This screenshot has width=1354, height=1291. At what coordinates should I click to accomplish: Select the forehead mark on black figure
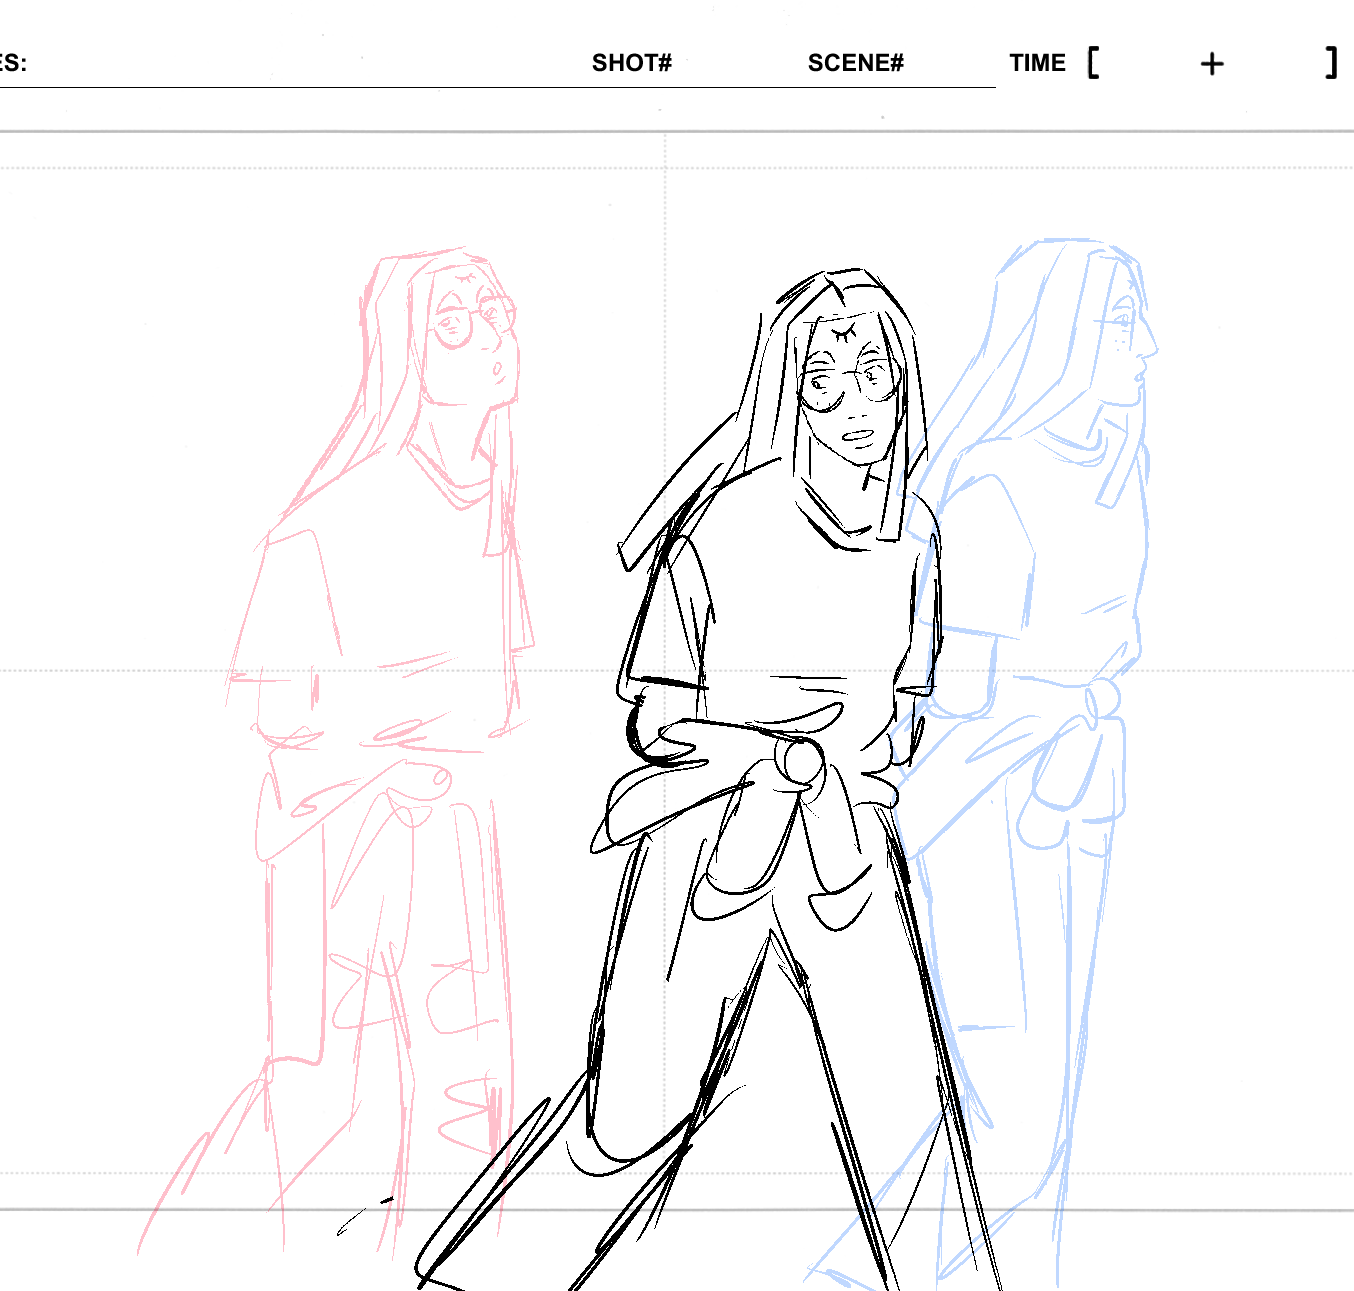point(846,331)
